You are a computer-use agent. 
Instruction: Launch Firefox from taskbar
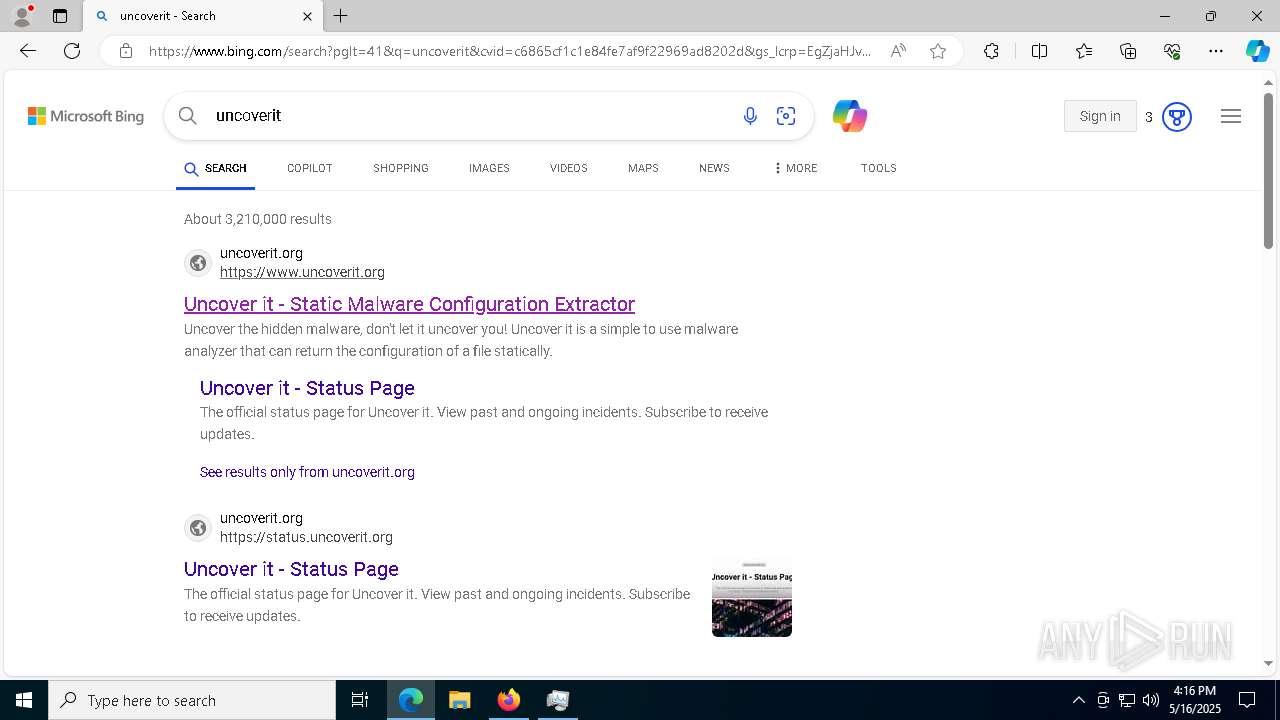(x=509, y=700)
